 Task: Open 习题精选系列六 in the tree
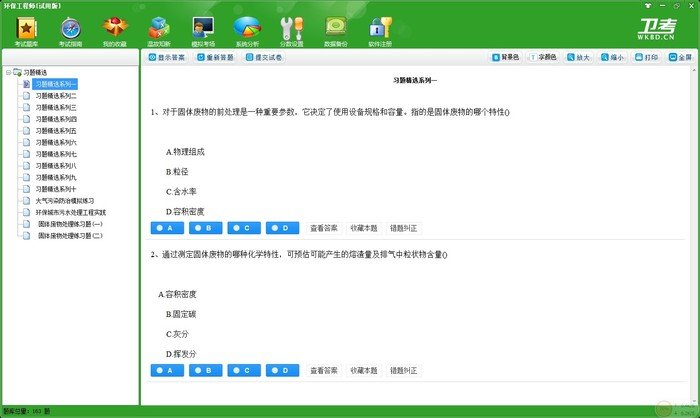coord(56,142)
